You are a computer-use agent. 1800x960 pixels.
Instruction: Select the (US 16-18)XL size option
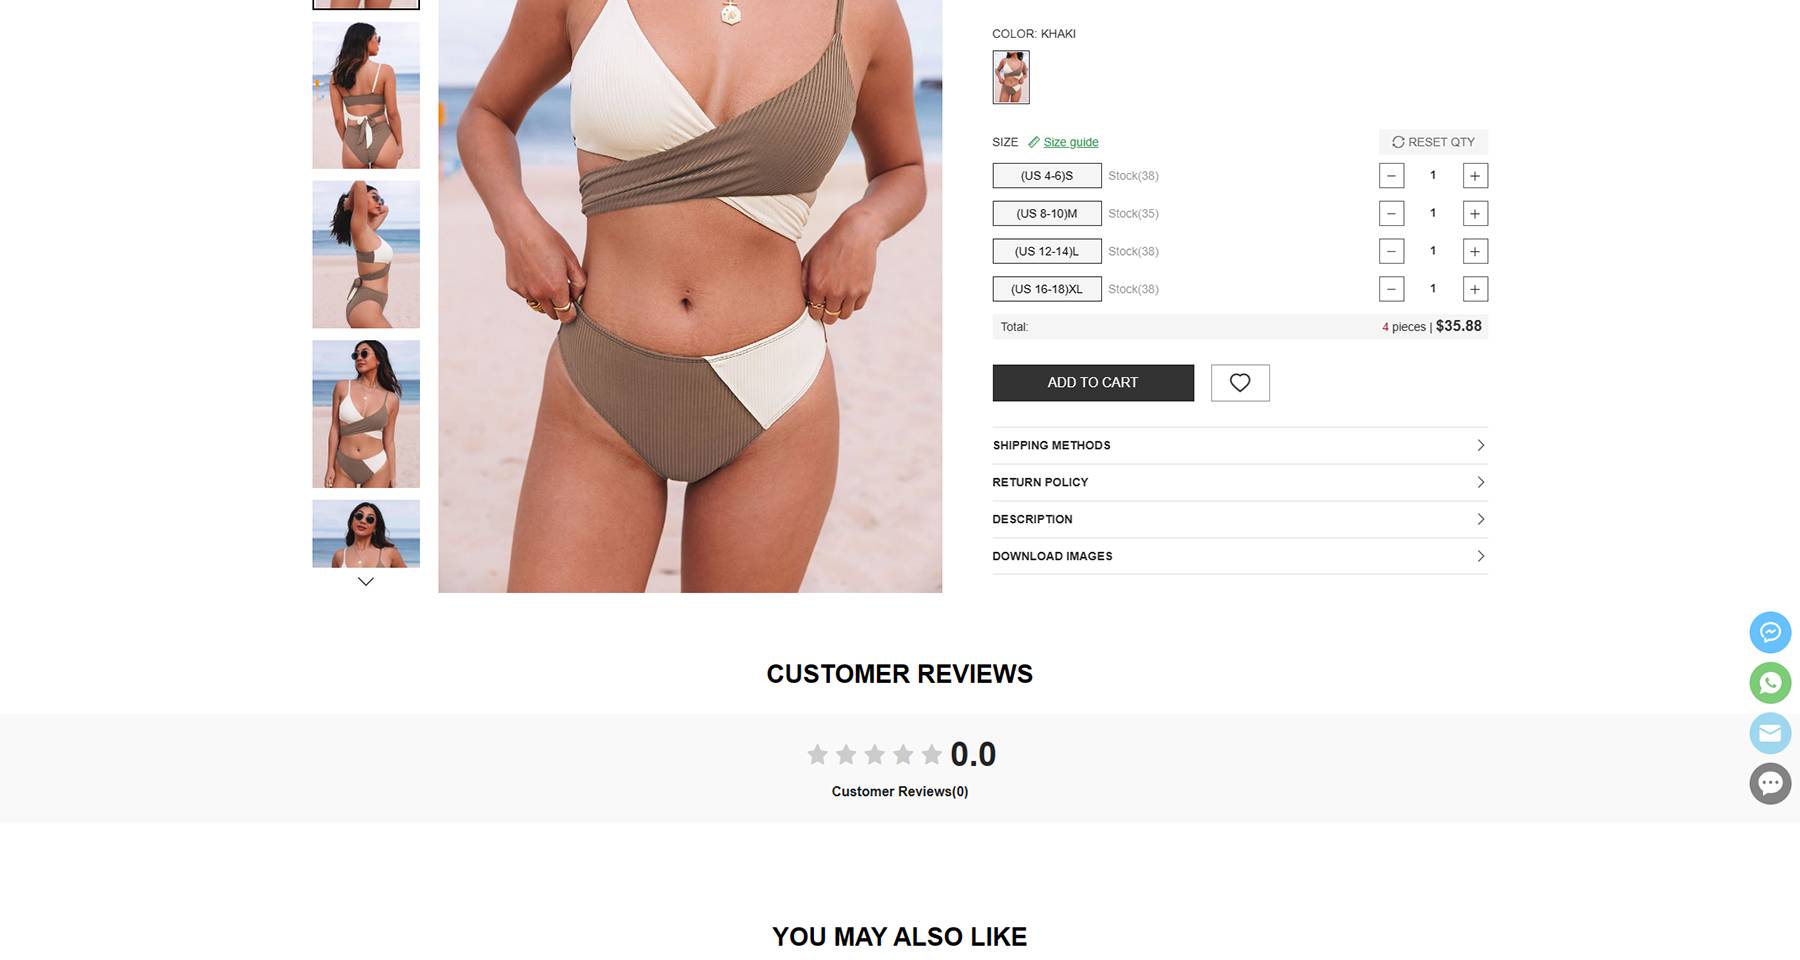(1047, 290)
